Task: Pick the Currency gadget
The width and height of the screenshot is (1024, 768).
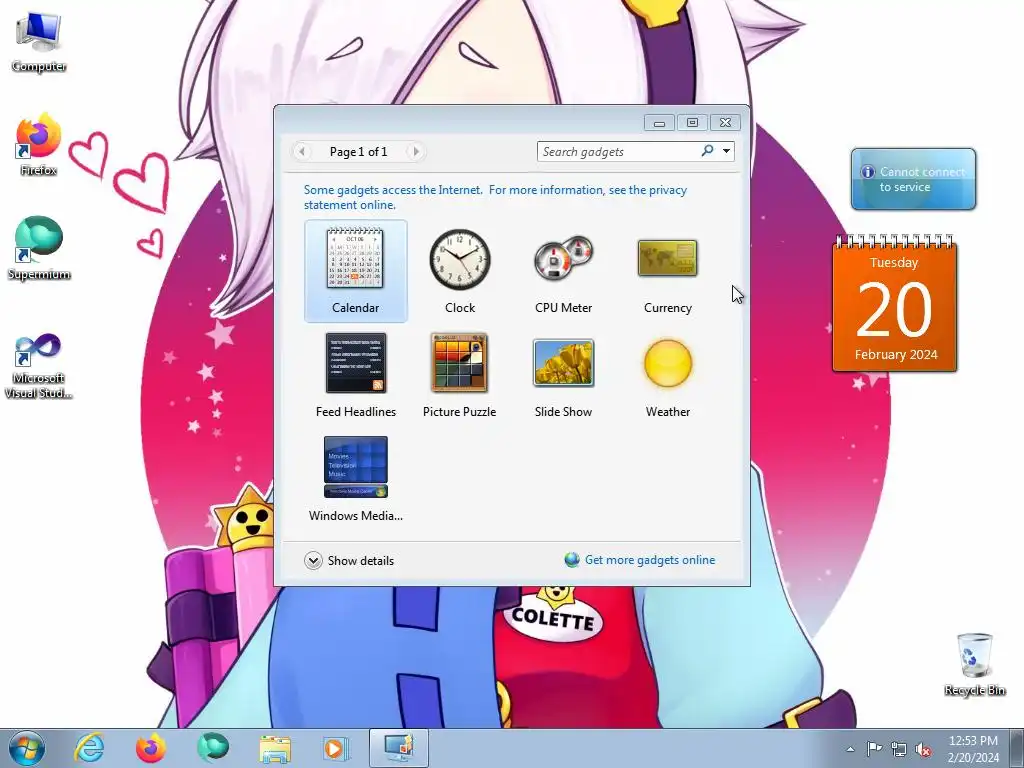Action: pos(667,271)
